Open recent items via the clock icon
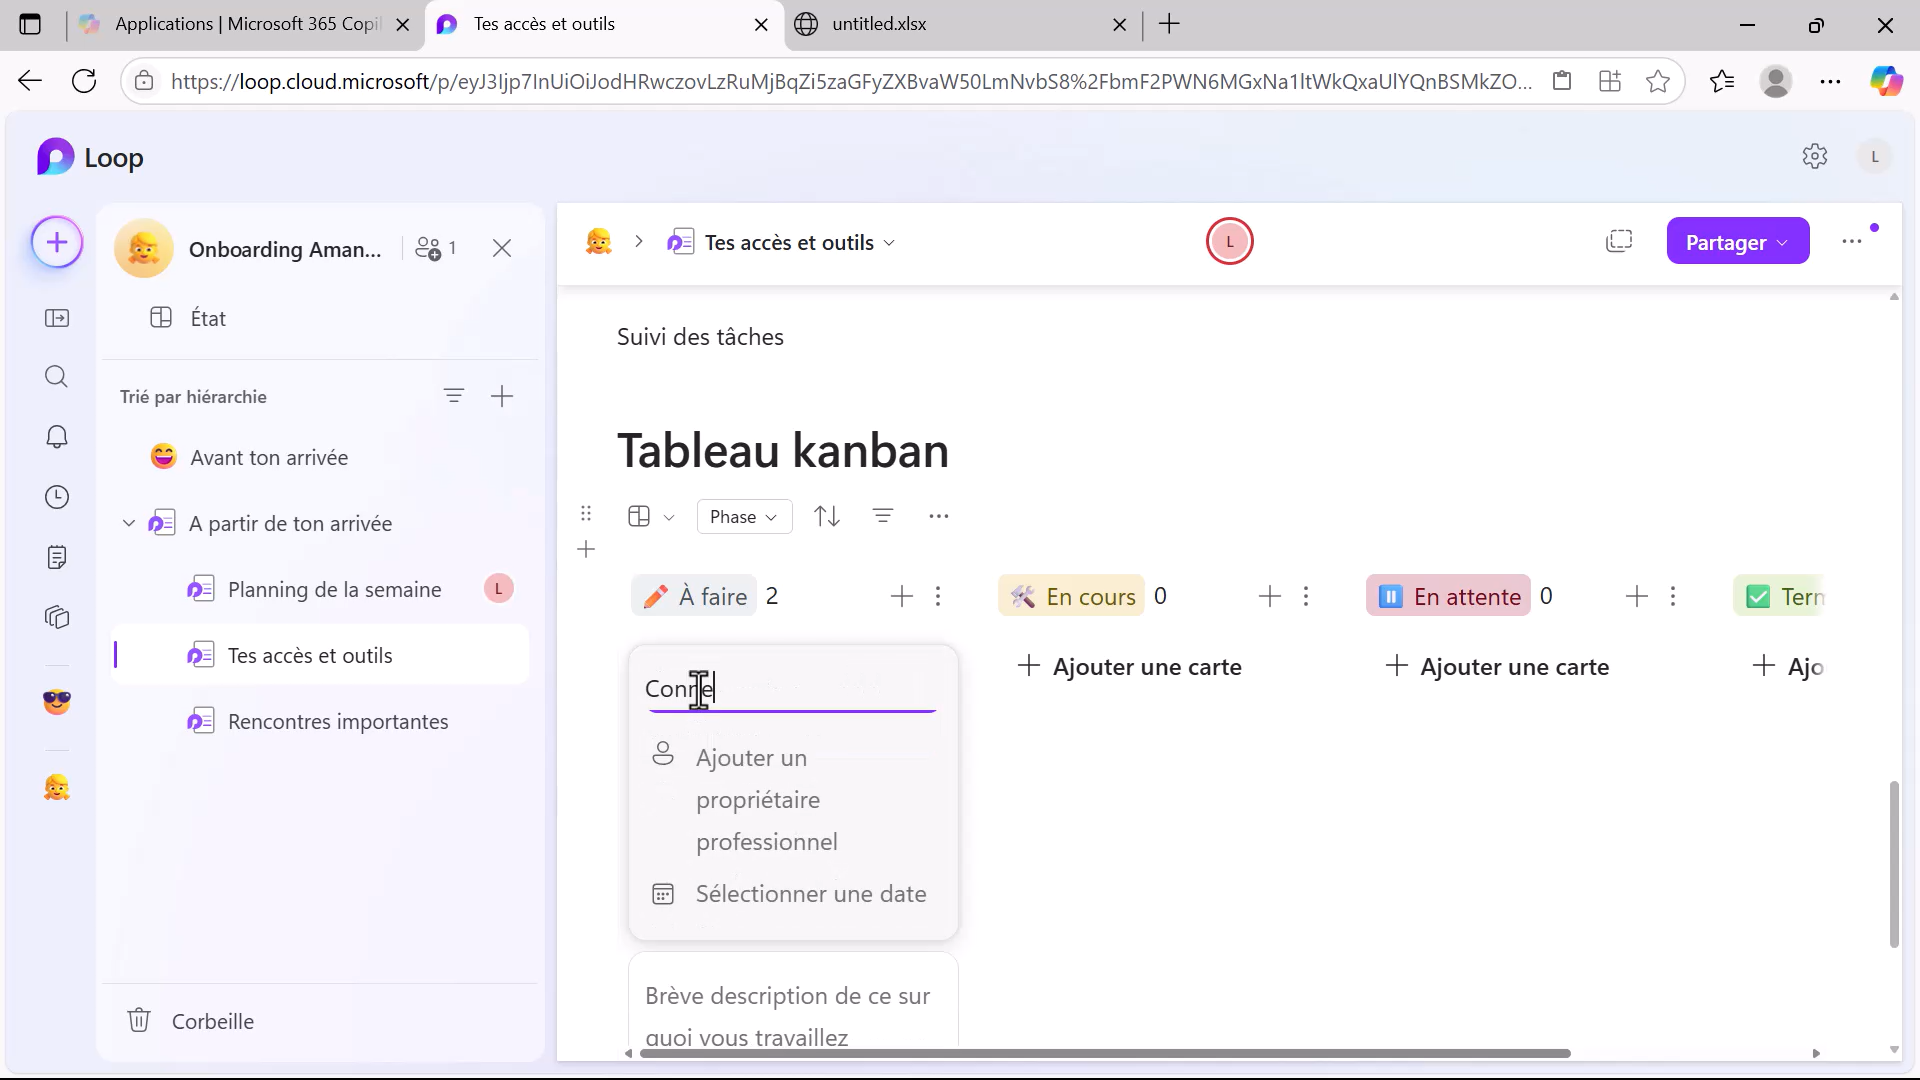This screenshot has height=1080, width=1920. pyautogui.click(x=57, y=497)
